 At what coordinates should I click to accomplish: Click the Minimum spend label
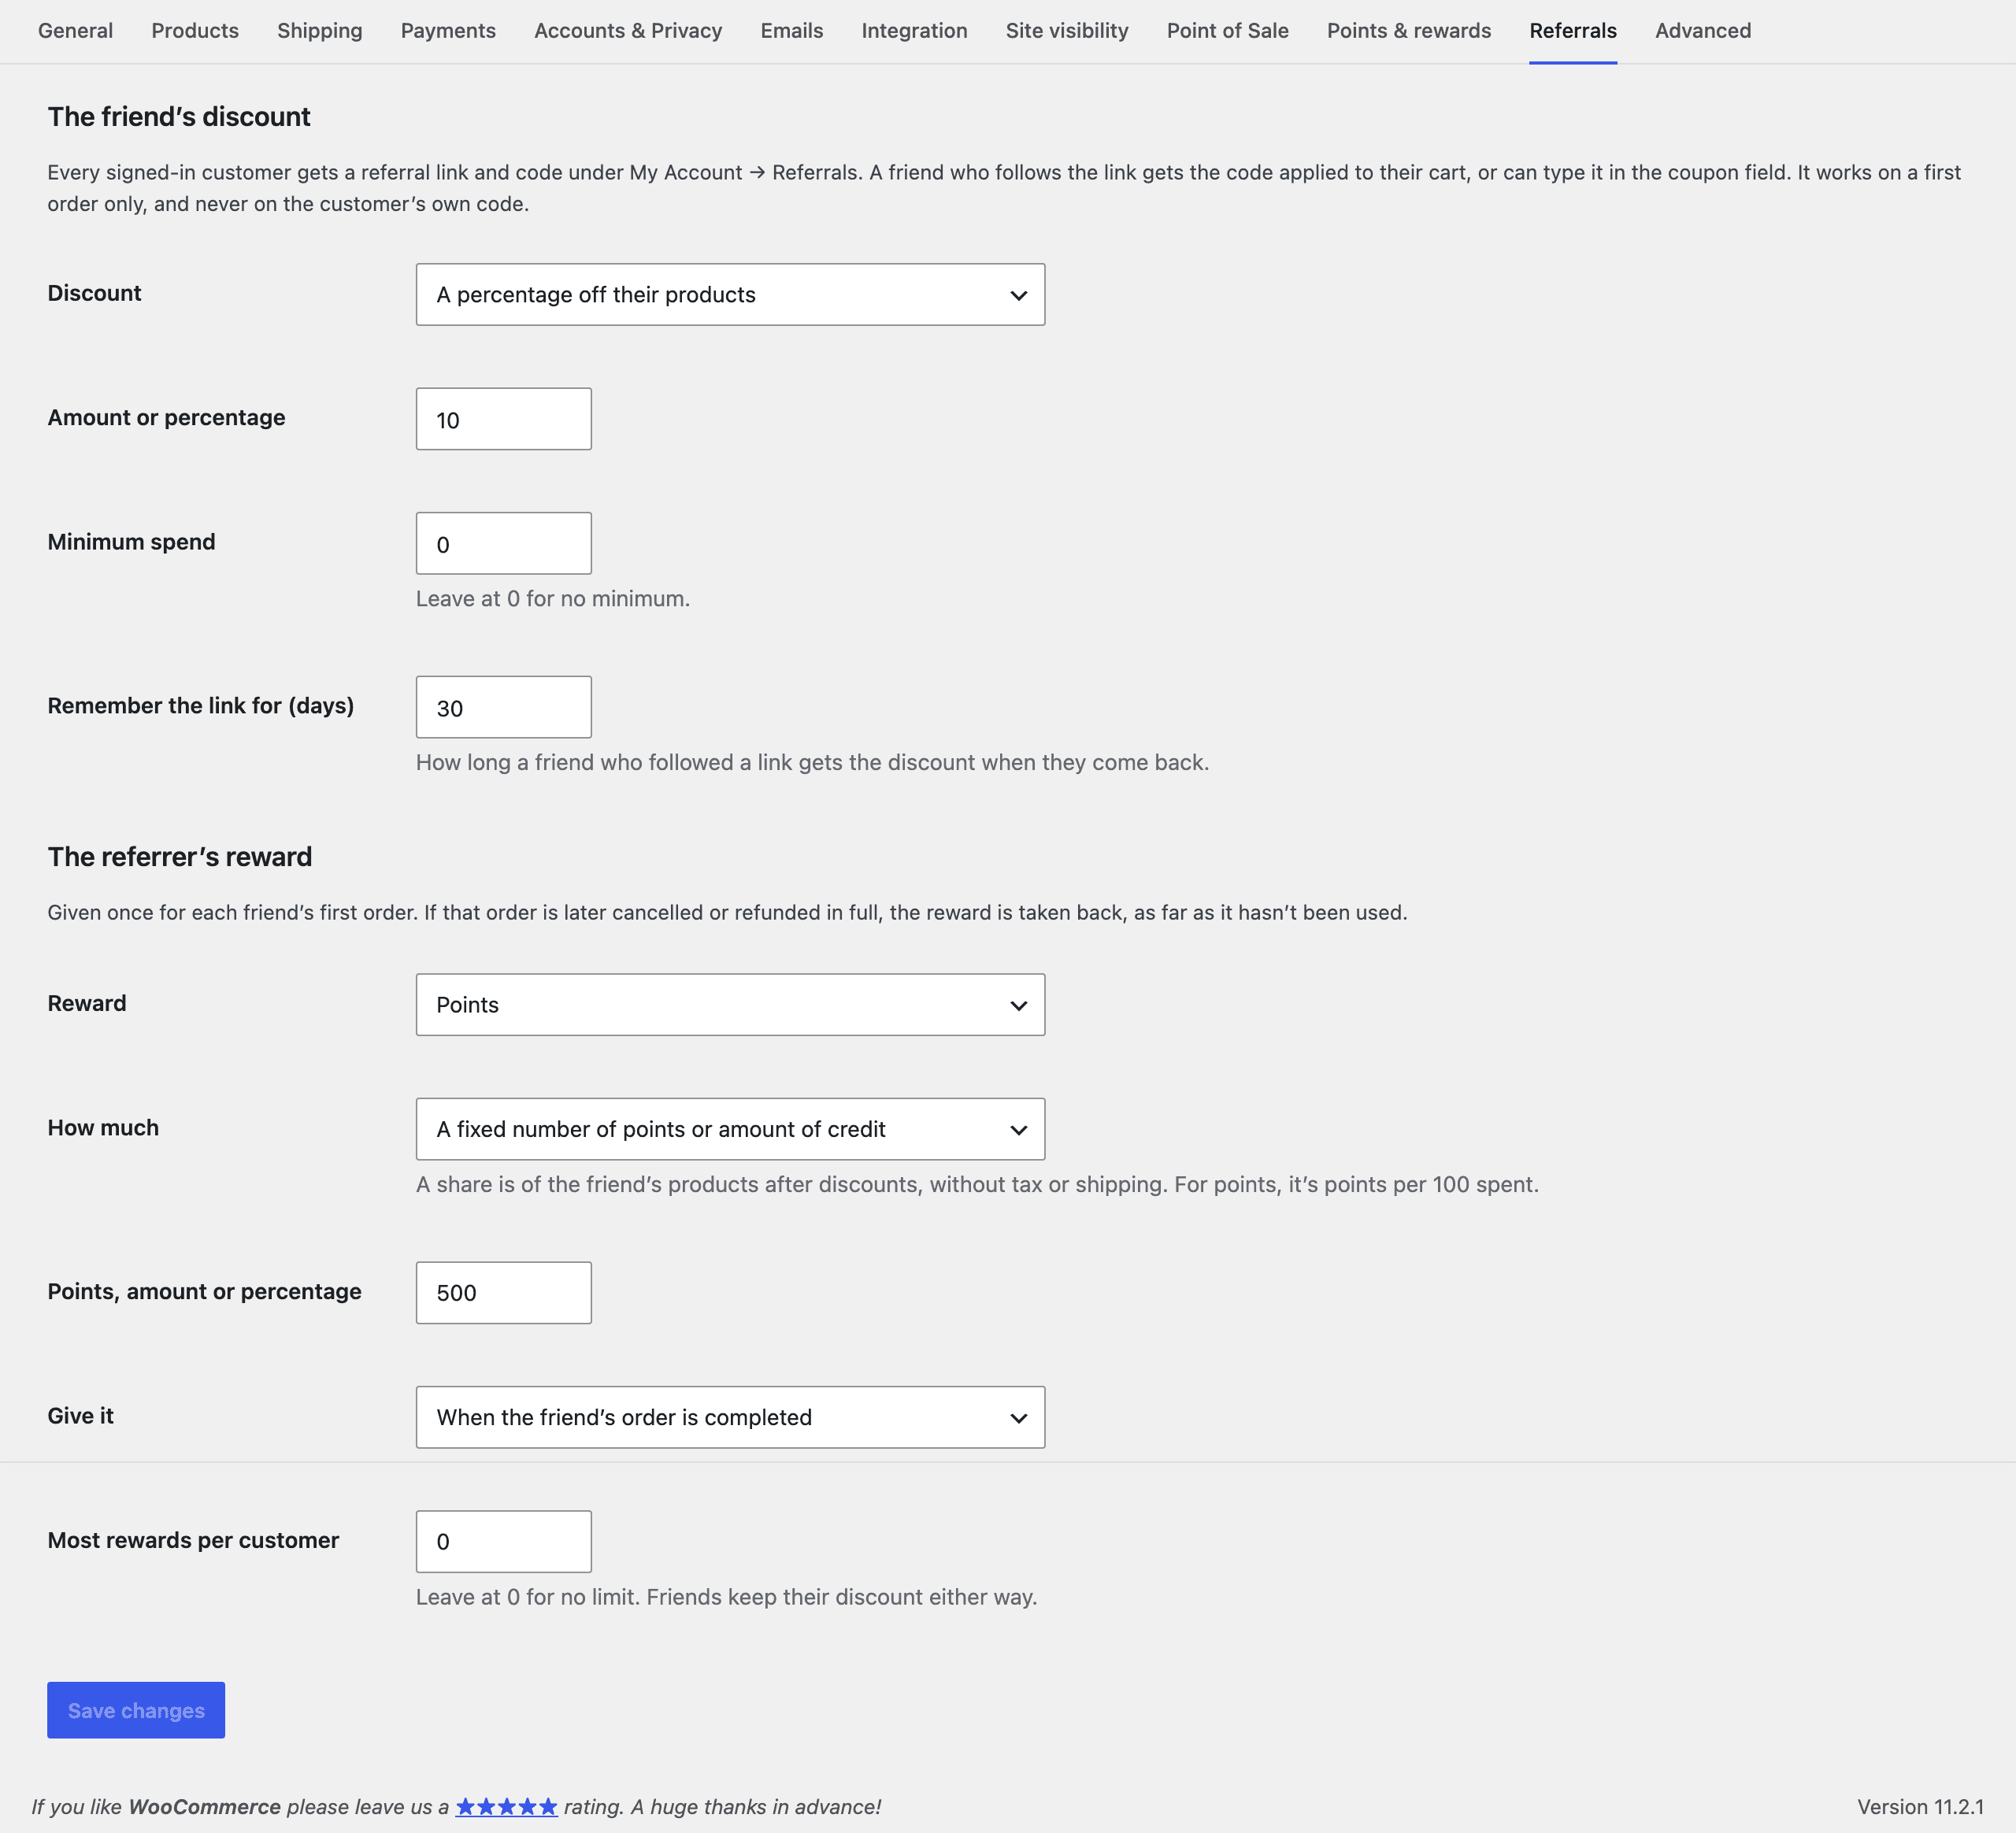[131, 542]
